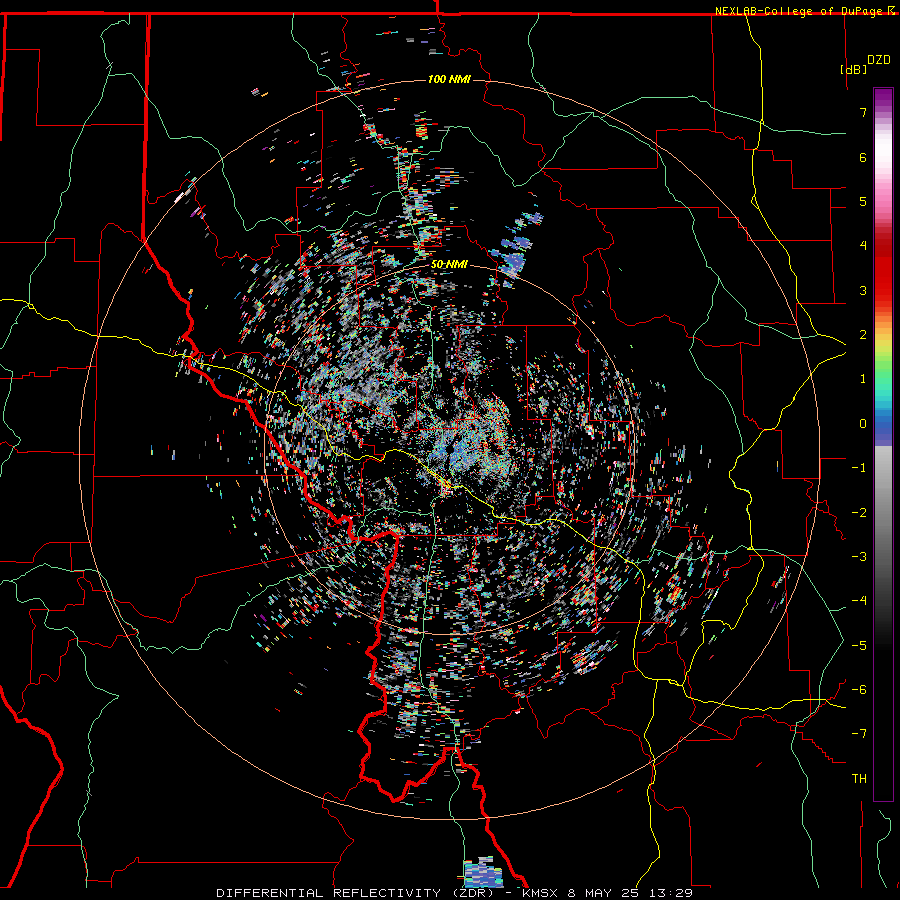Click the positive 1 value on the scale
Image resolution: width=900 pixels, height=900 pixels.
[863, 379]
